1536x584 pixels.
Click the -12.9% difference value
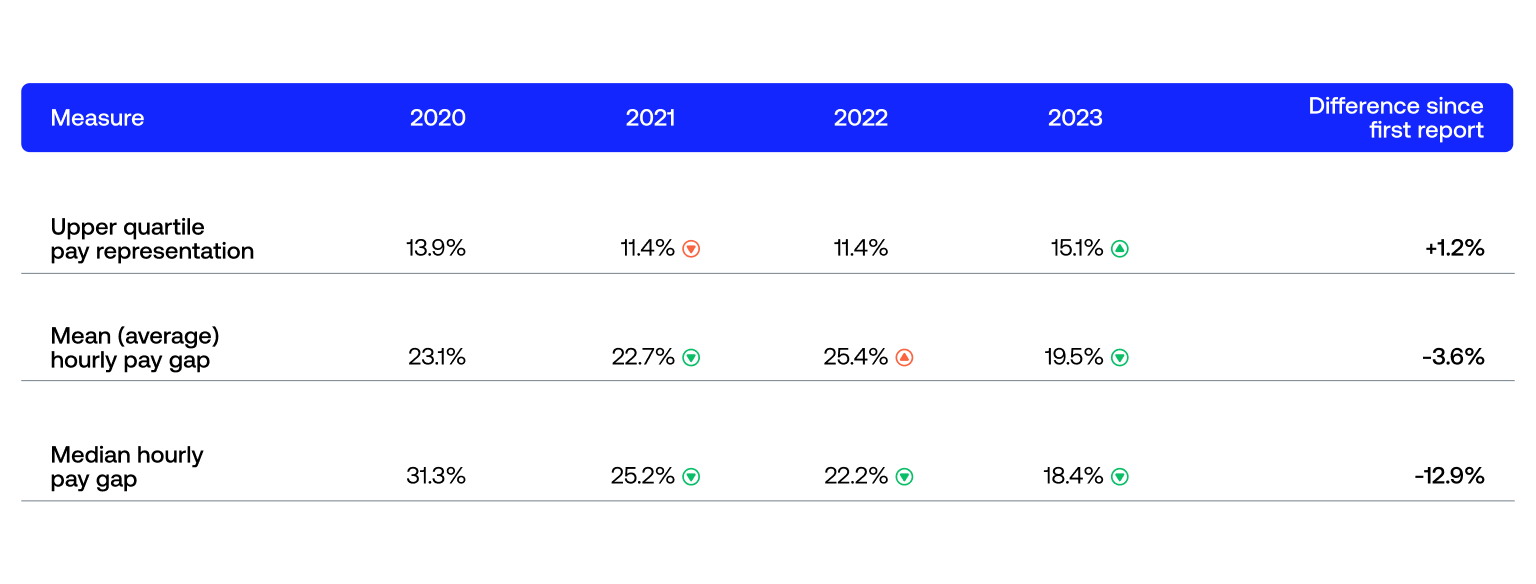point(1449,477)
